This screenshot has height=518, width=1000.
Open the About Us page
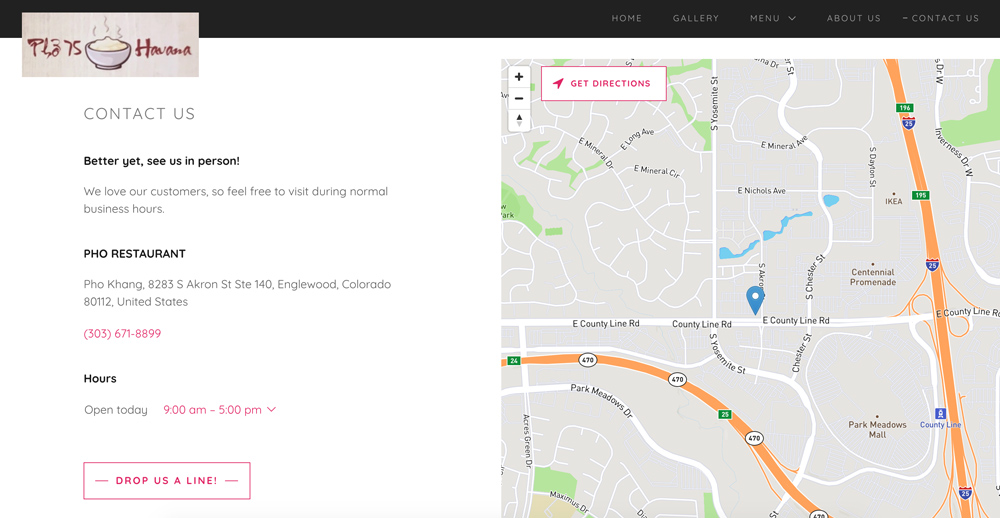pyautogui.click(x=853, y=18)
